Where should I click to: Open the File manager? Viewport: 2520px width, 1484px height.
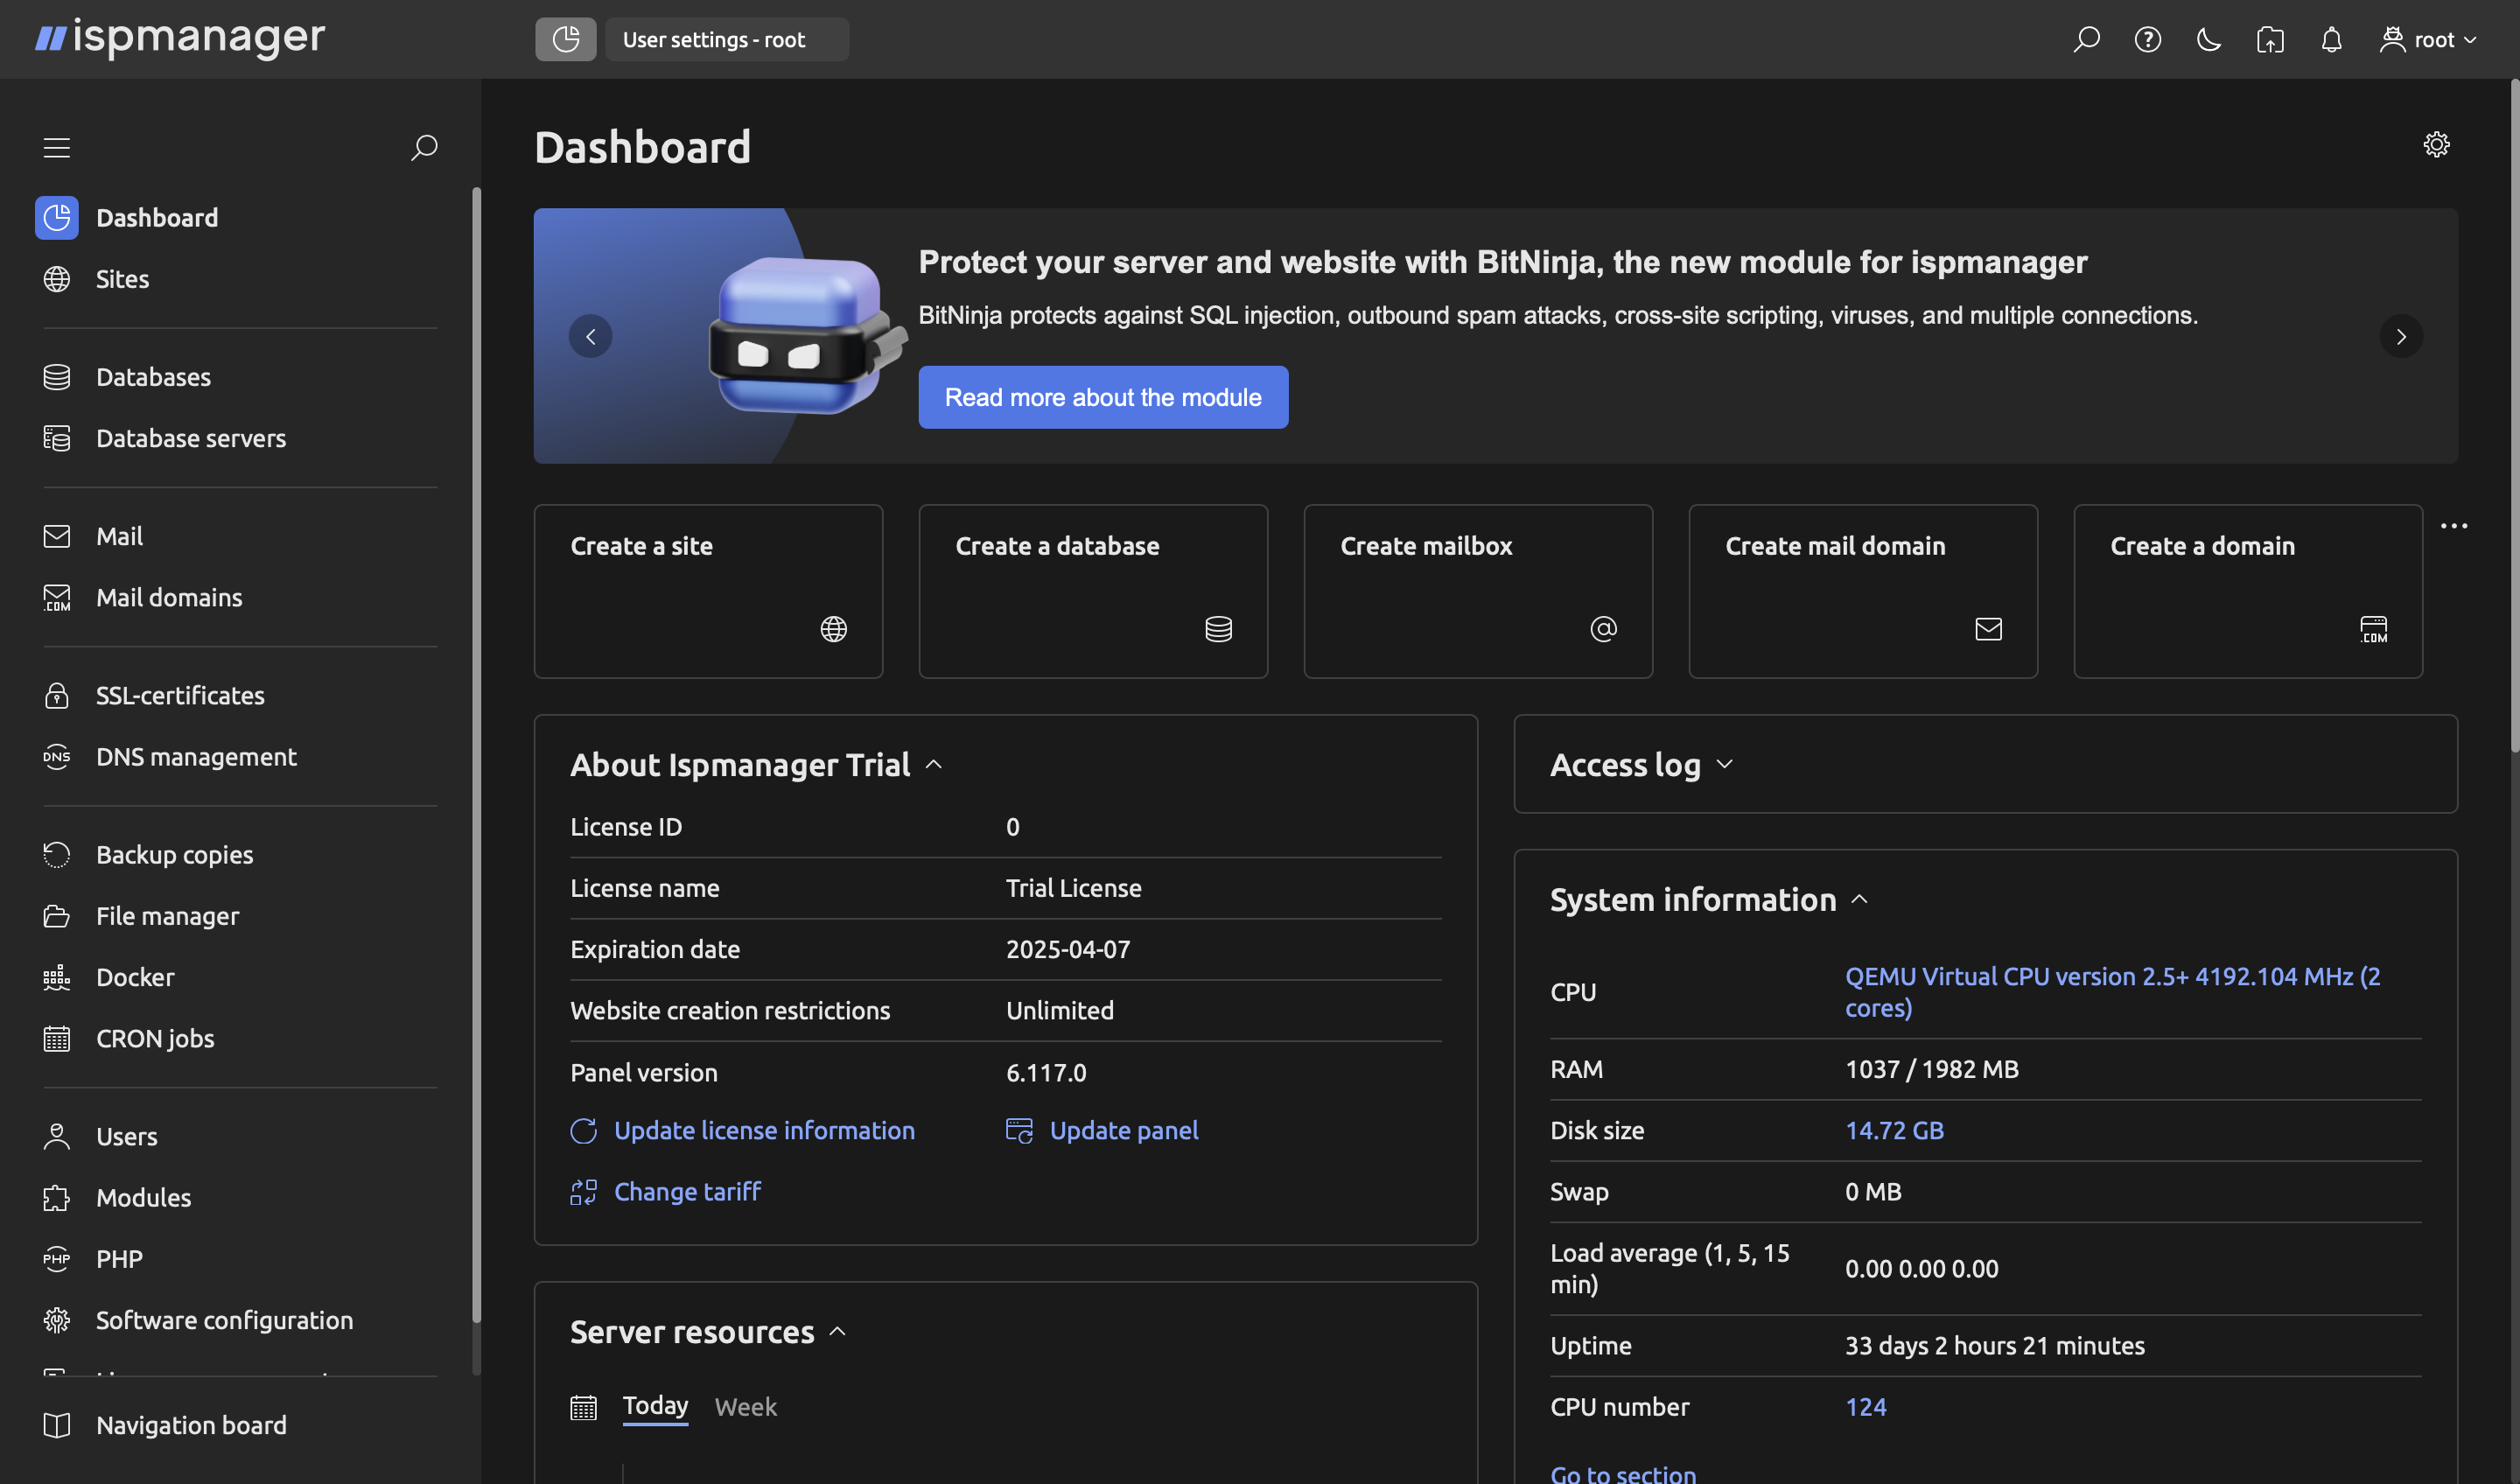[x=167, y=915]
